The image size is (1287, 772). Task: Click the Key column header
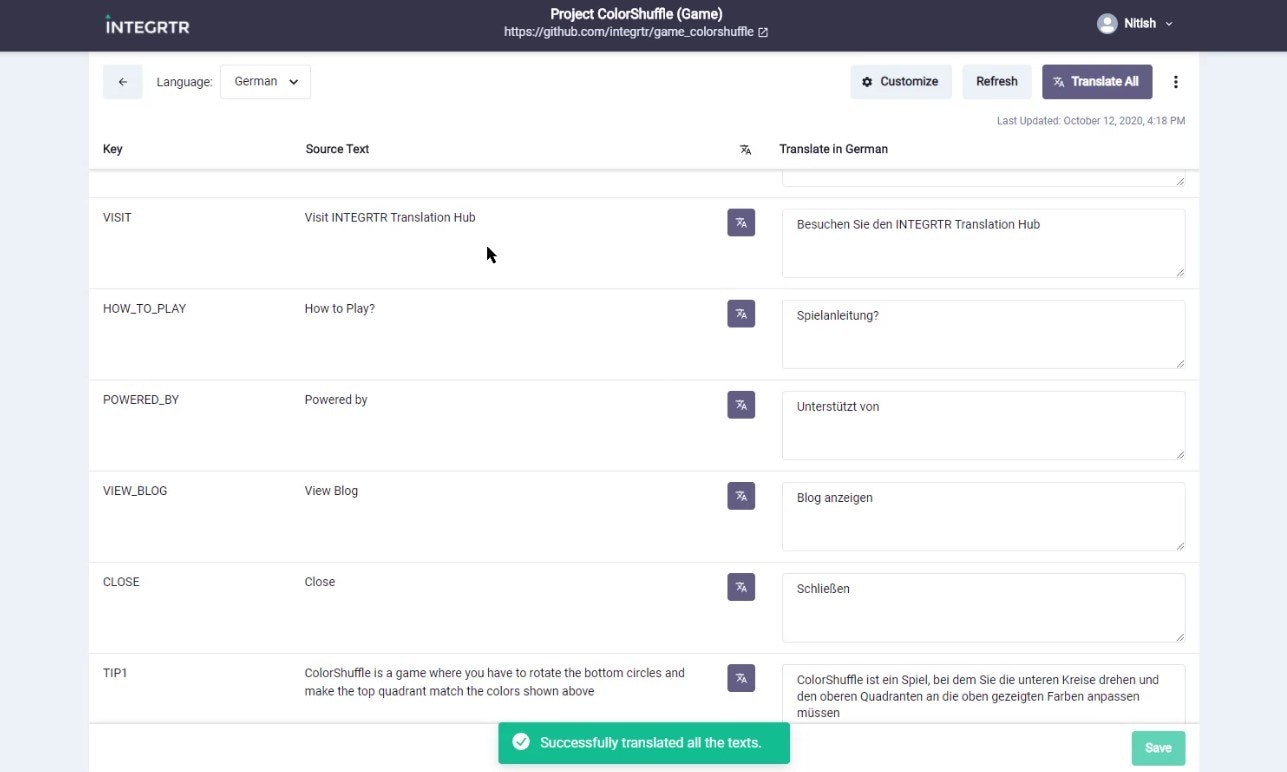click(113, 149)
